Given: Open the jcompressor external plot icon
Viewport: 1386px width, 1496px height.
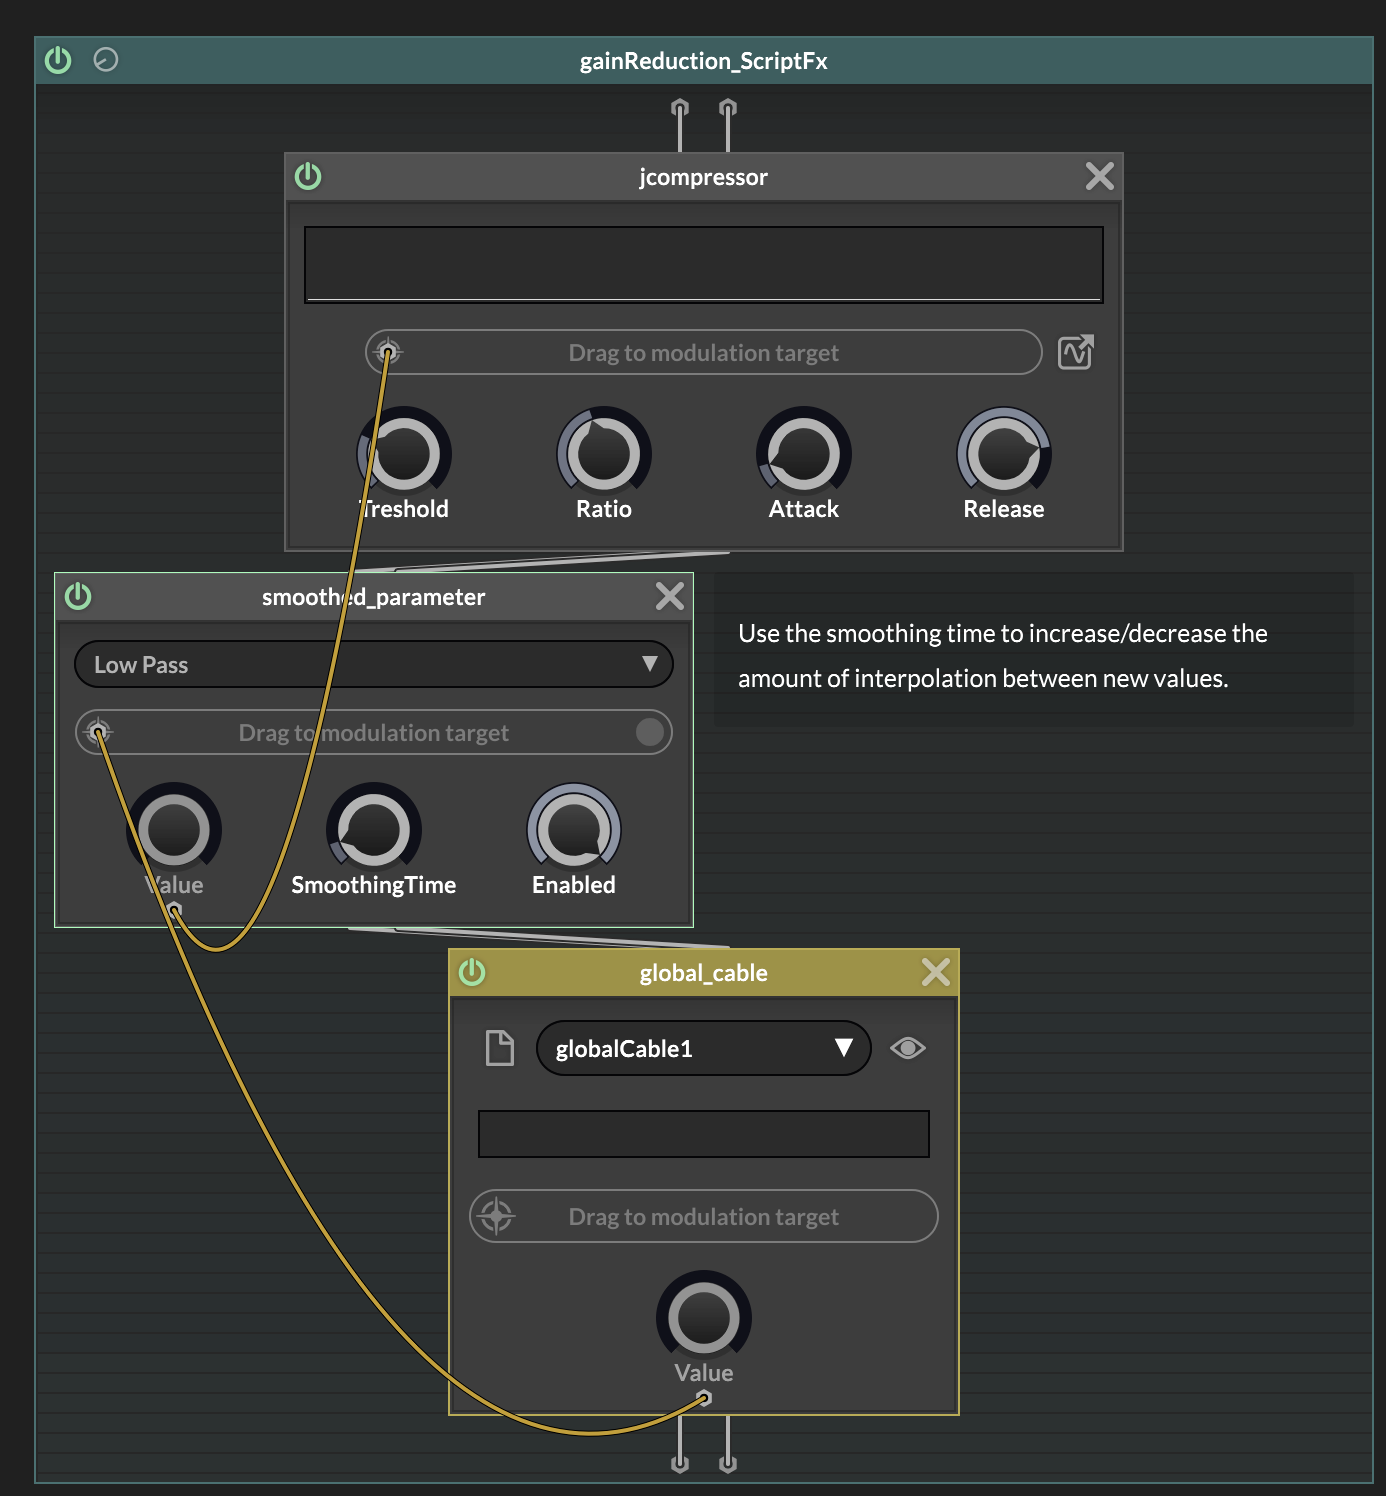Looking at the screenshot, I should (x=1076, y=352).
